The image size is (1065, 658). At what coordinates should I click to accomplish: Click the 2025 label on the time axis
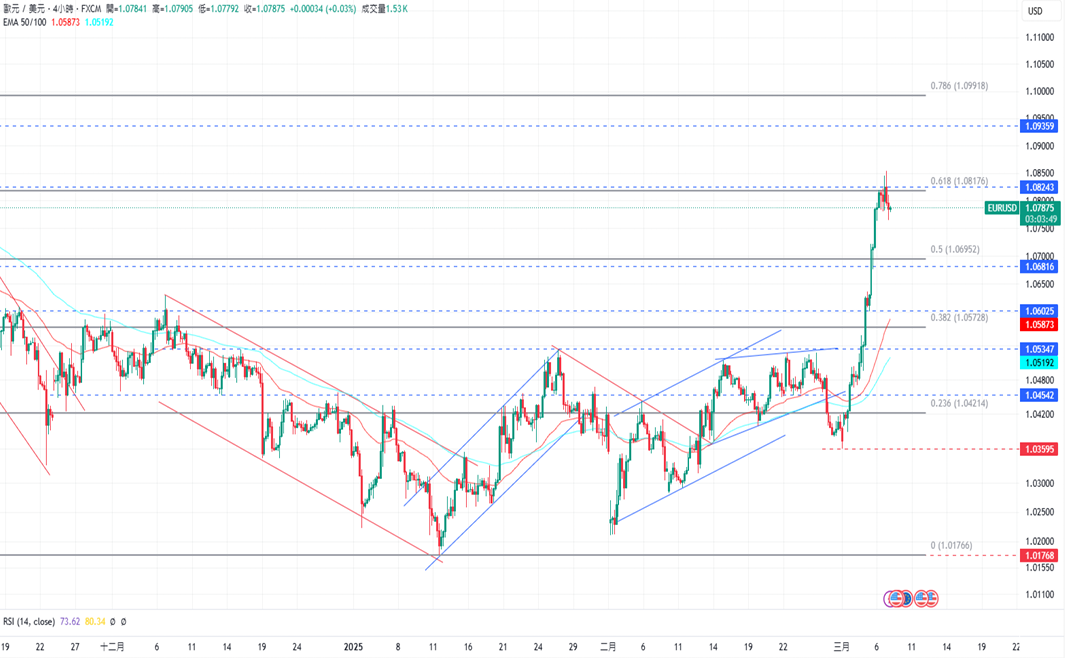[353, 647]
